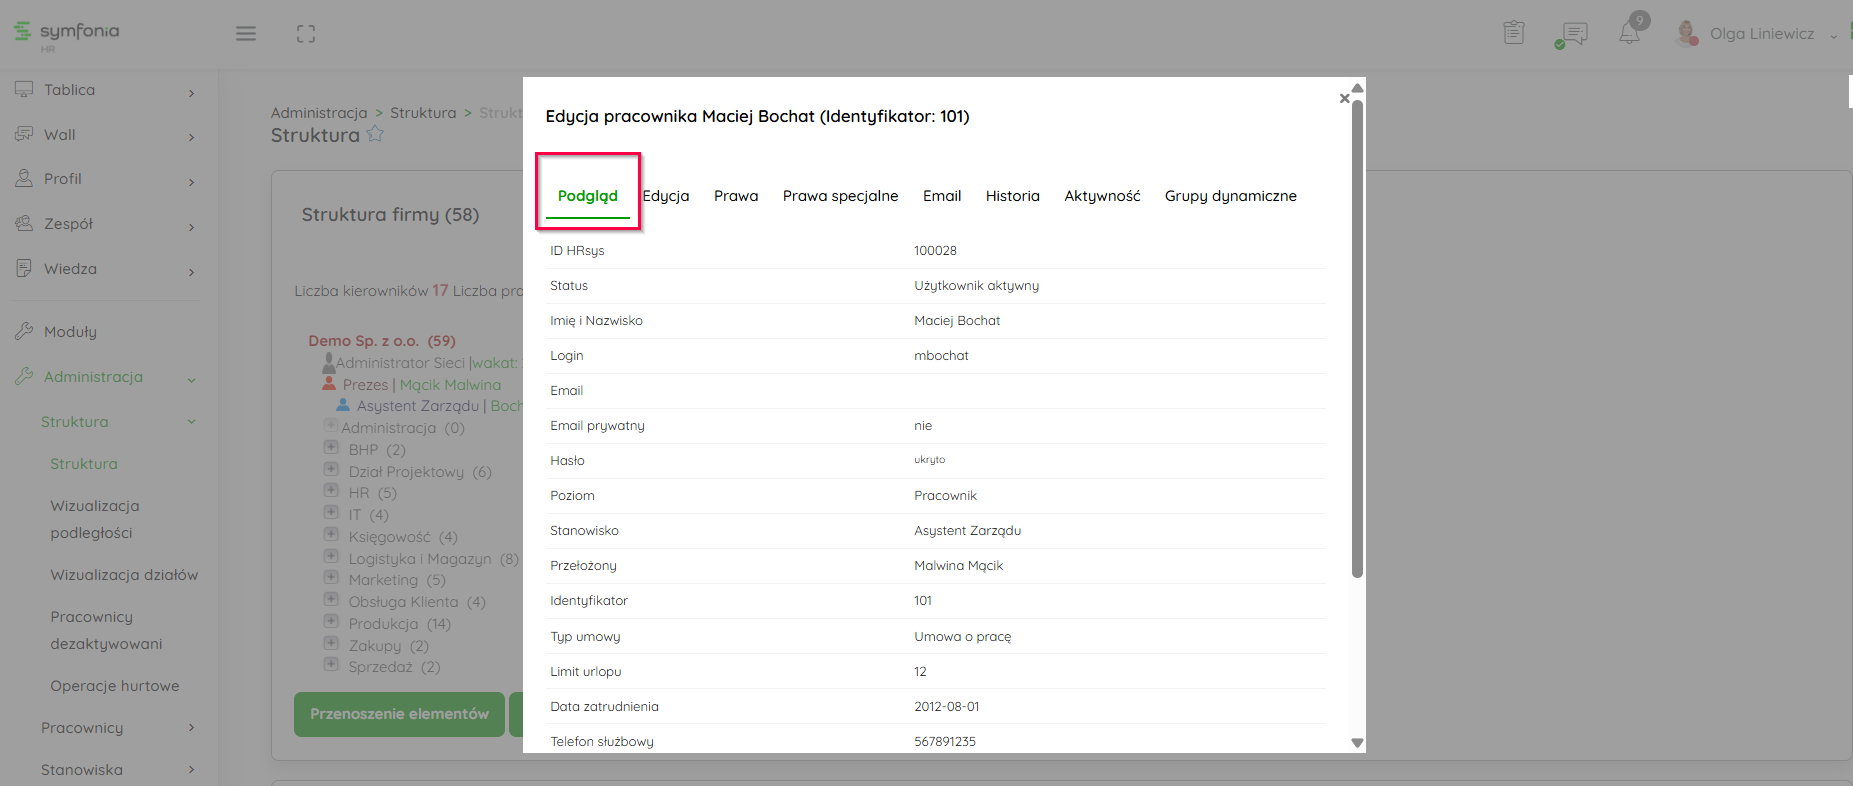The width and height of the screenshot is (1853, 786).
Task: Switch to the Historia tab
Action: (x=1012, y=196)
